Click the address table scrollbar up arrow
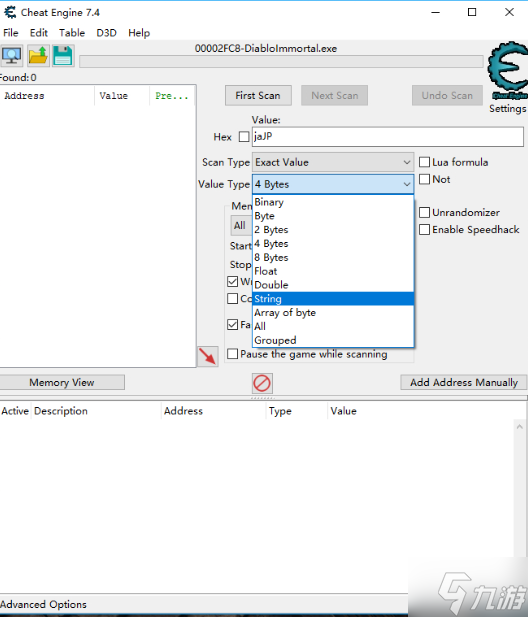 519,427
